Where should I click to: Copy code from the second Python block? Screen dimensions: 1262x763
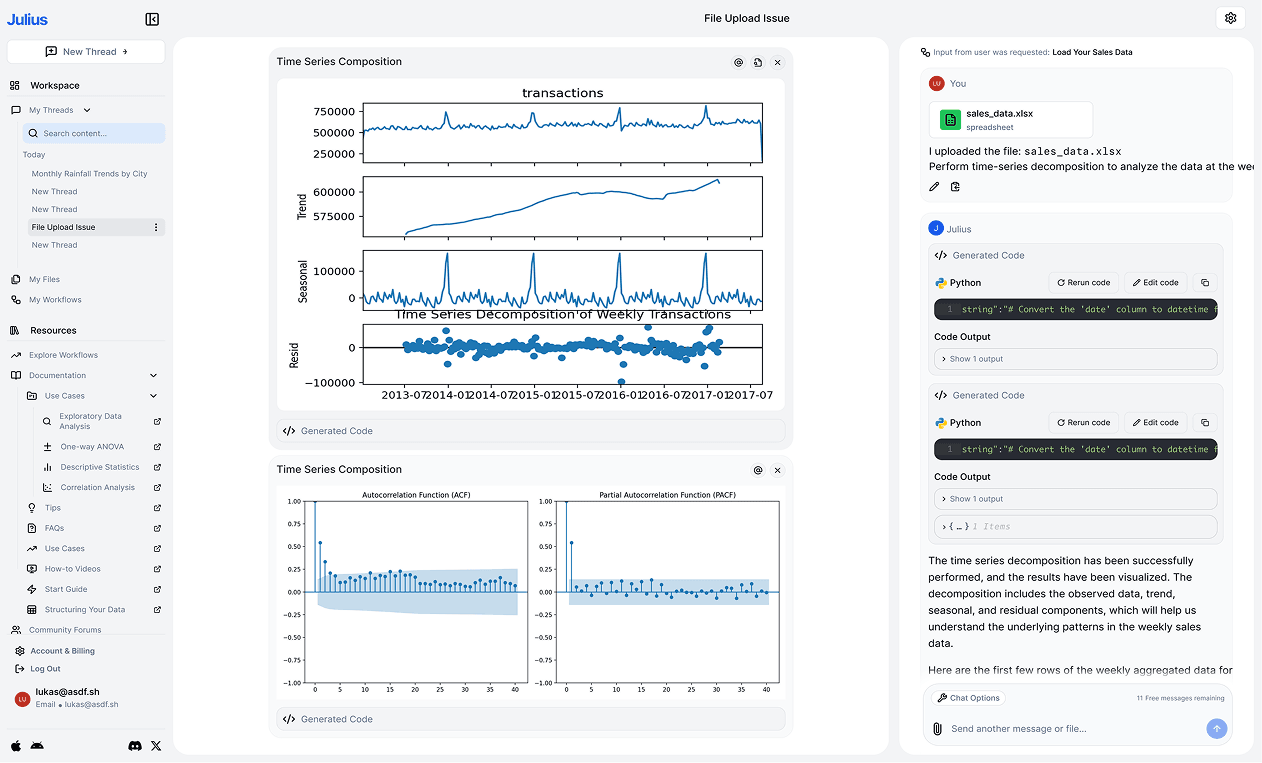tap(1205, 423)
